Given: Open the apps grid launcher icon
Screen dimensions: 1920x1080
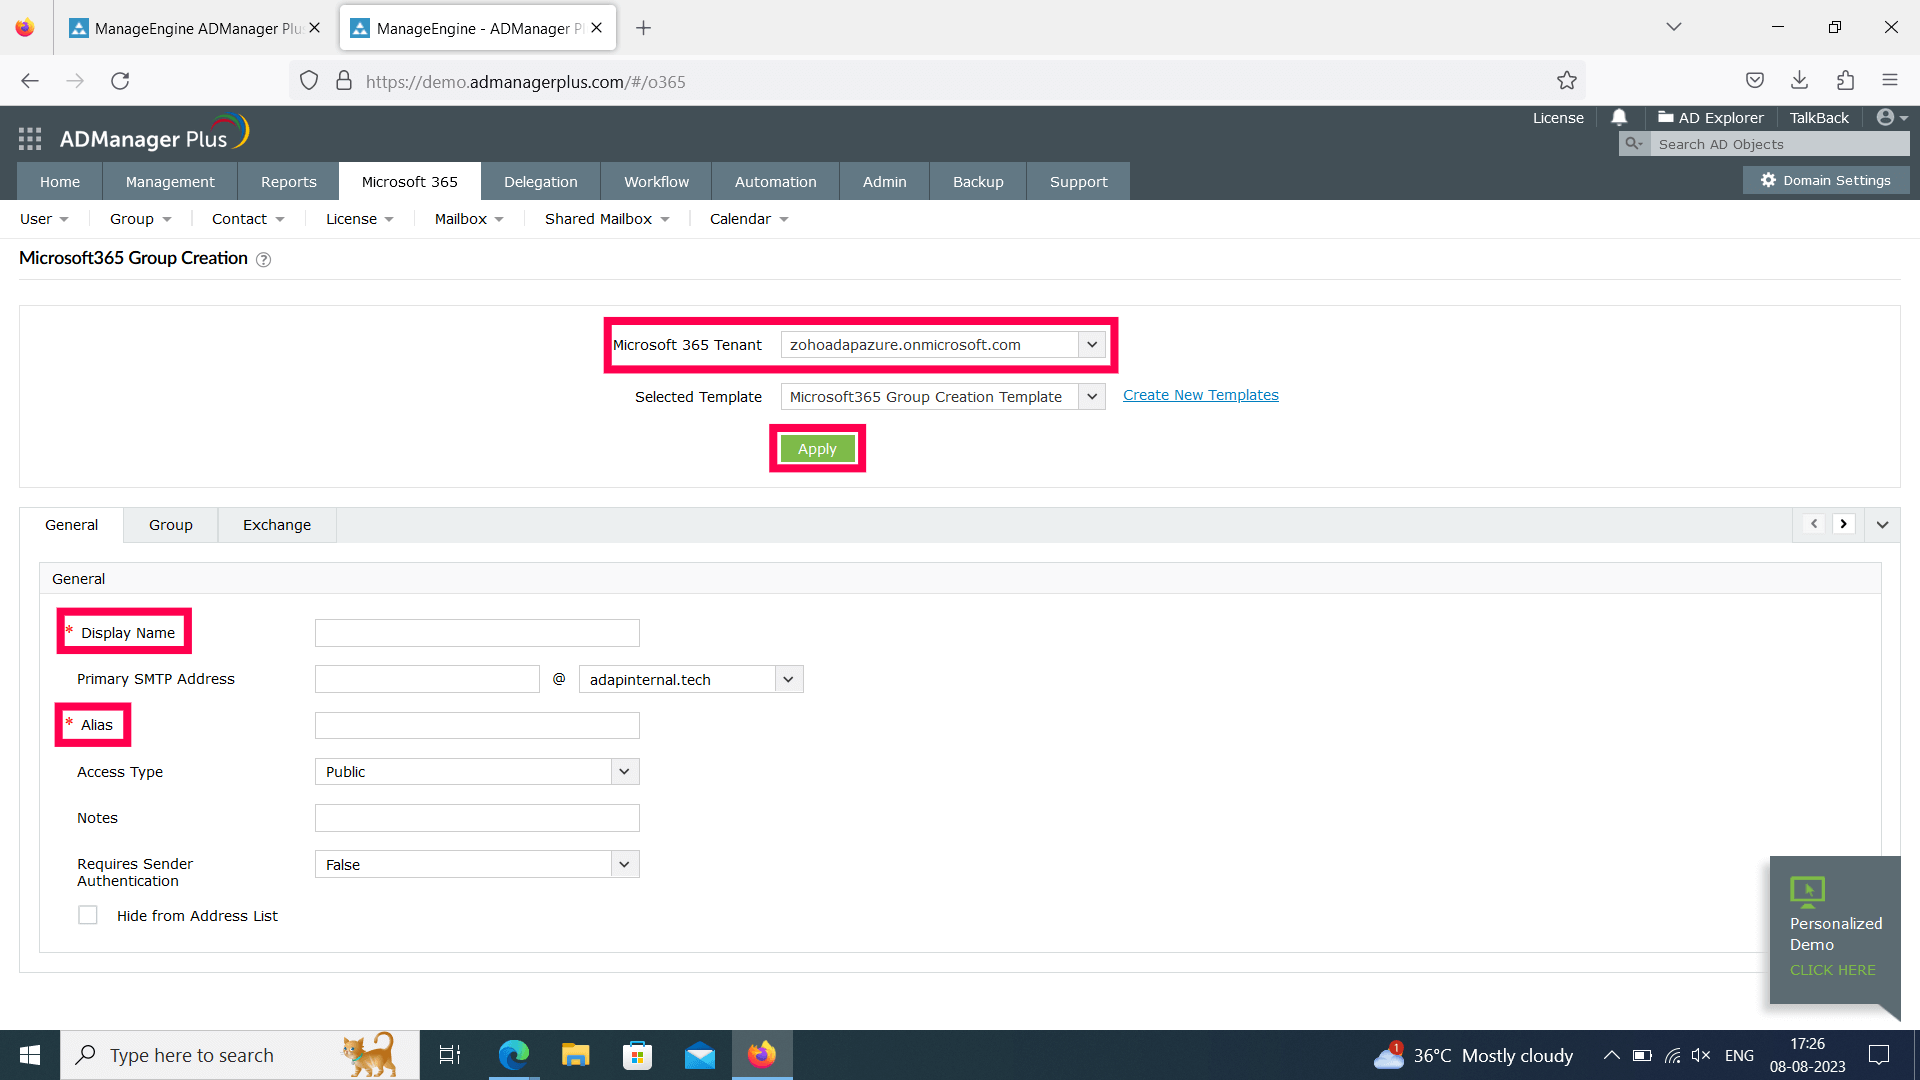Looking at the screenshot, I should tap(30, 139).
